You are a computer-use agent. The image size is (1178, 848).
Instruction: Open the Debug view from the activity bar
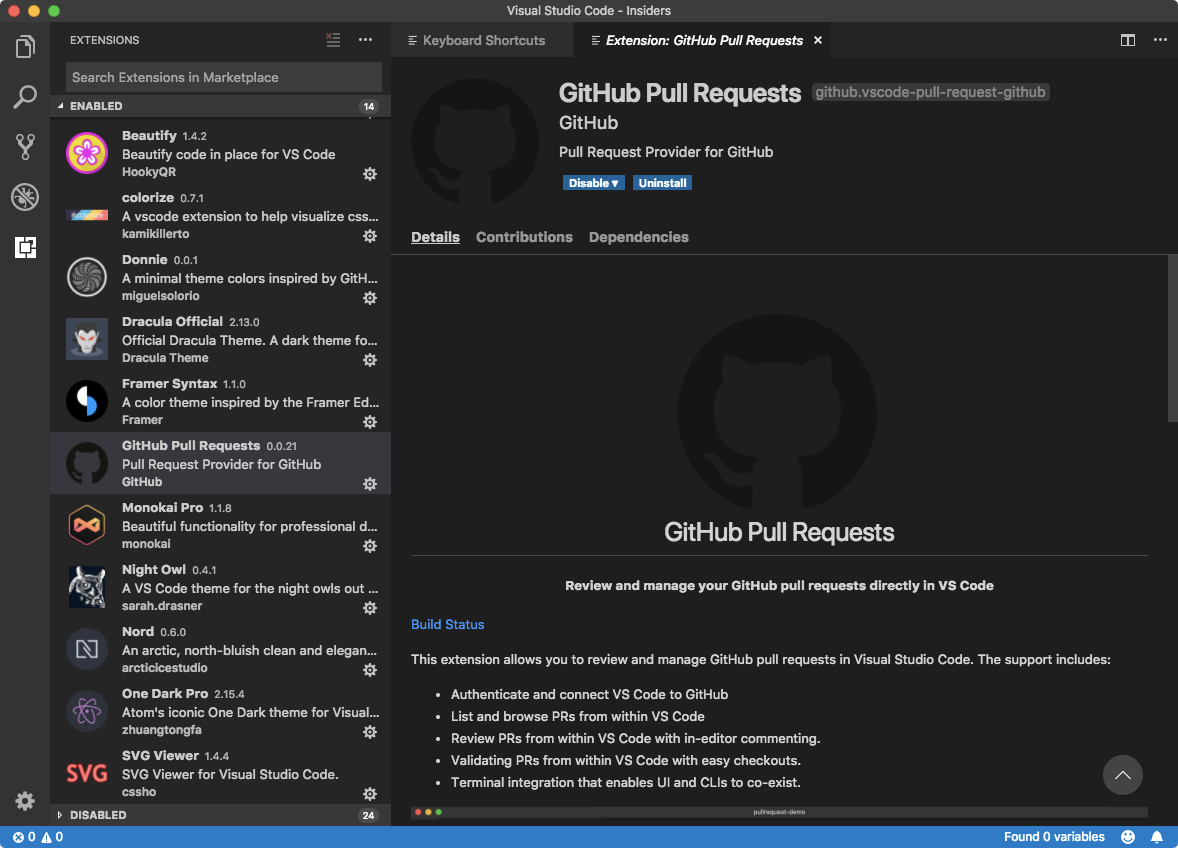tap(24, 197)
